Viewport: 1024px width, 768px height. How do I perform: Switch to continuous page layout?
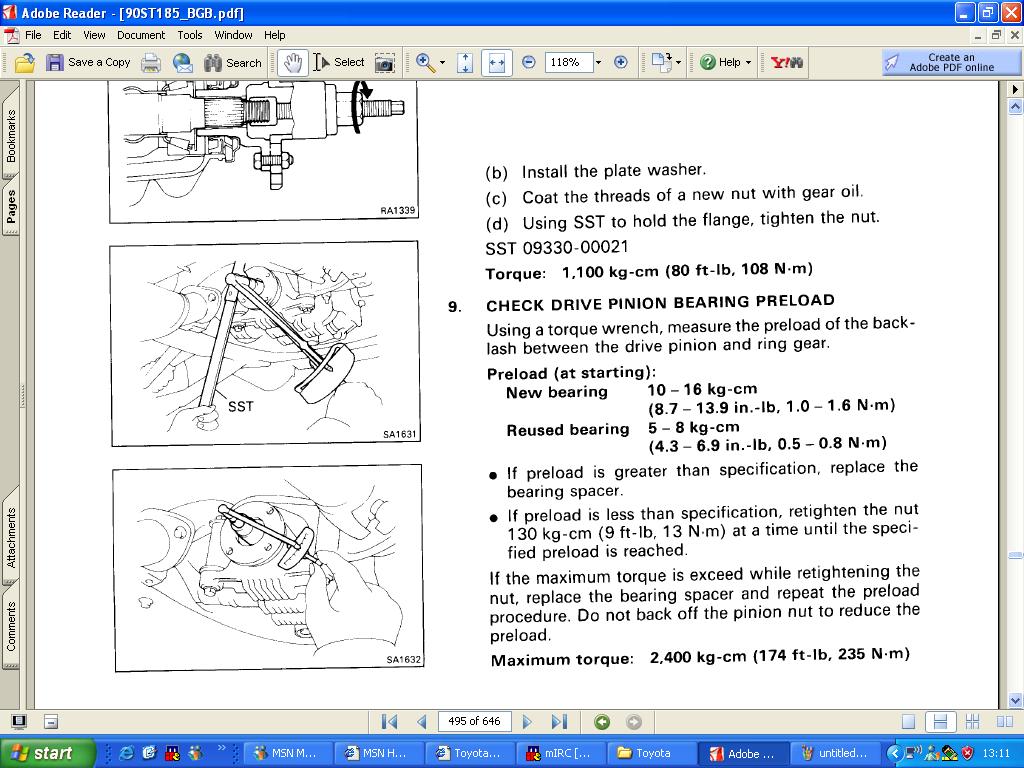[938, 721]
